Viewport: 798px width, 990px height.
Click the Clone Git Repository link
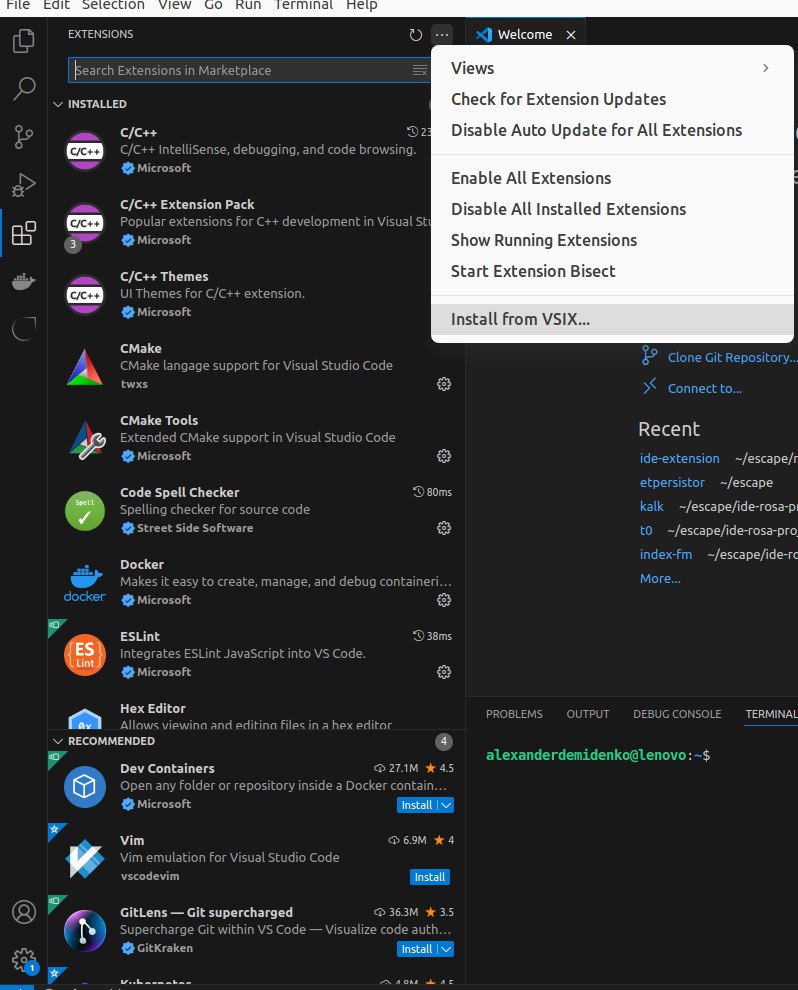732,357
